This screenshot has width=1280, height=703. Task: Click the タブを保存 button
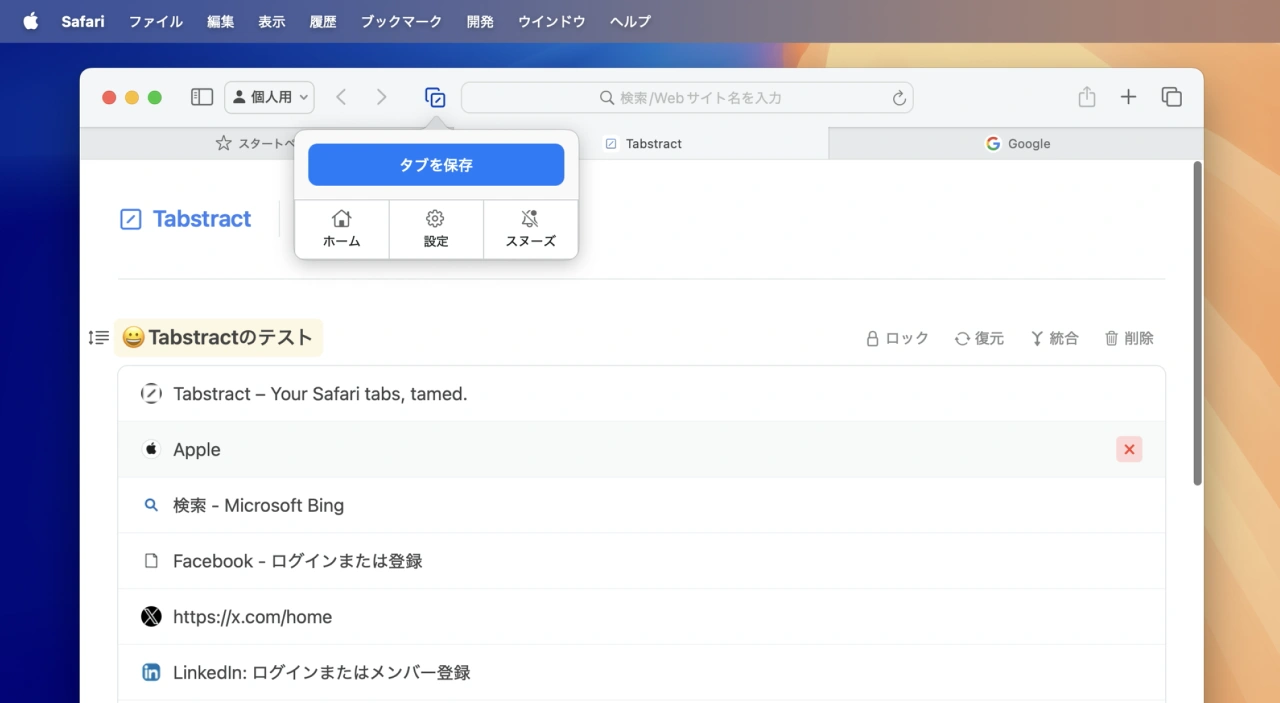(436, 165)
